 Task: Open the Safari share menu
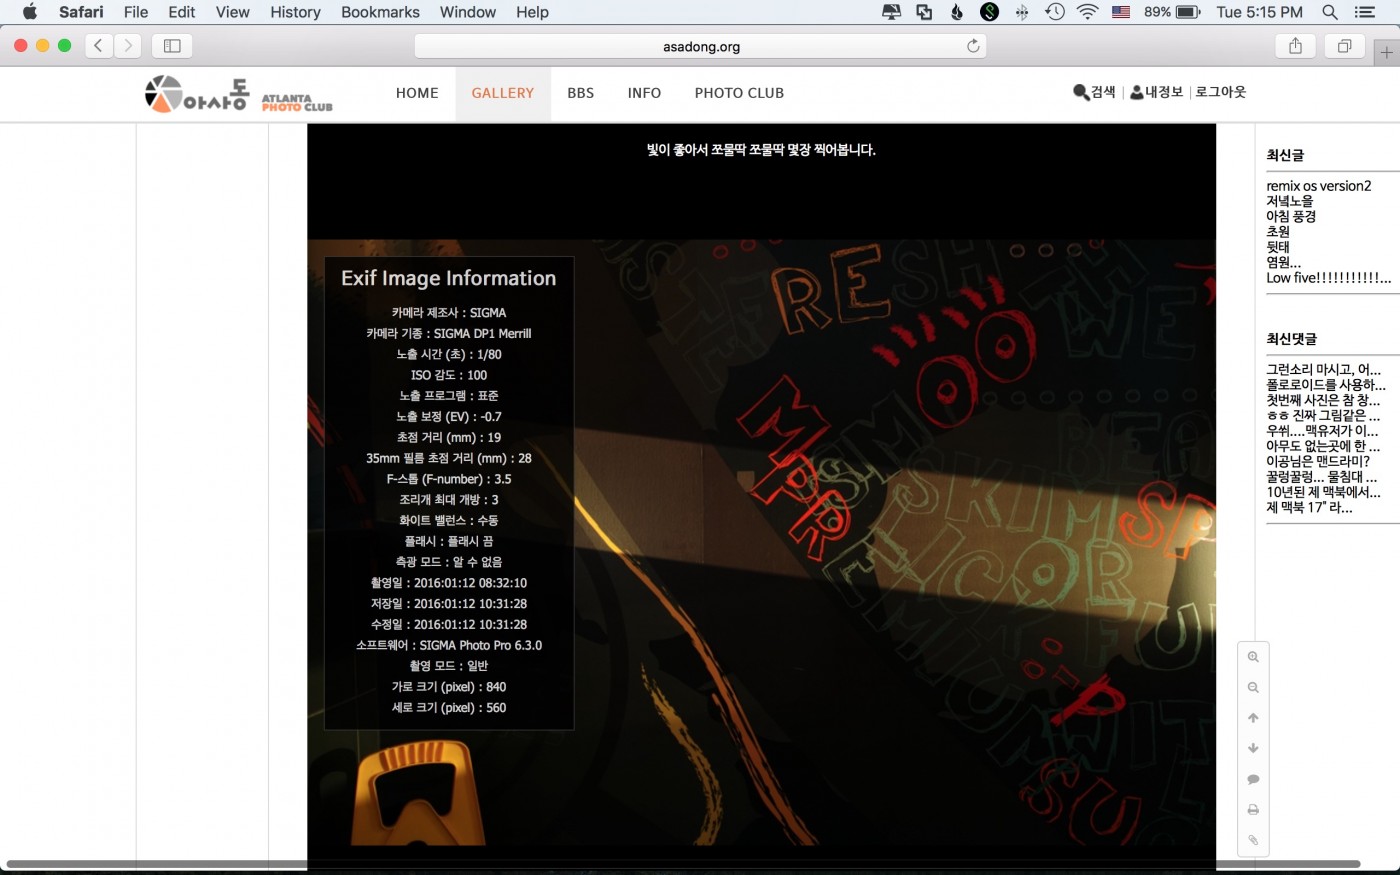(x=1295, y=46)
